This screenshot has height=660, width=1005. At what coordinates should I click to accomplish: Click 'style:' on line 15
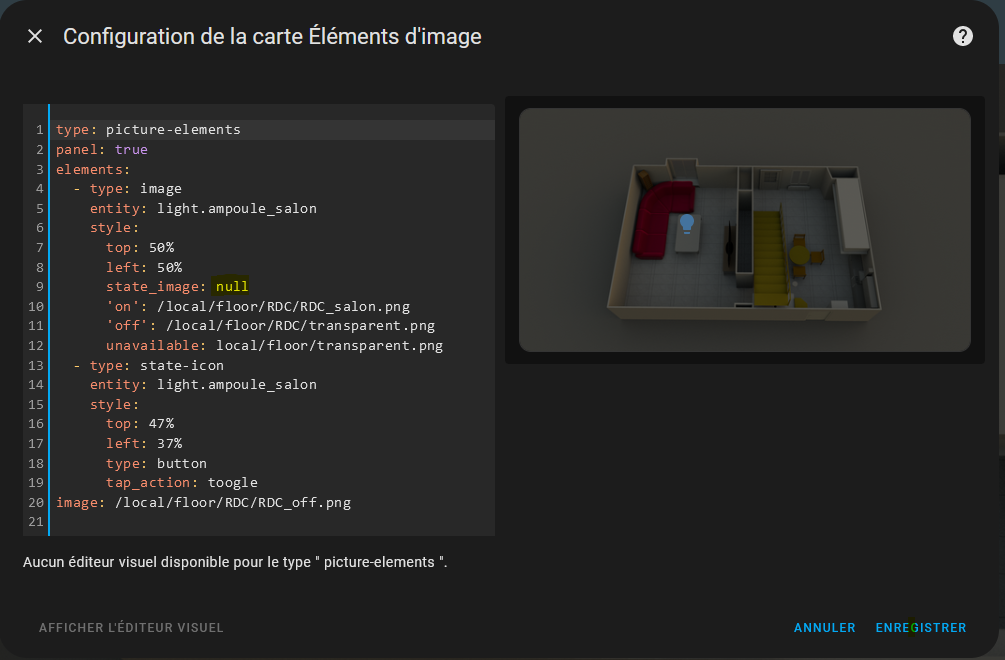pyautogui.click(x=114, y=405)
